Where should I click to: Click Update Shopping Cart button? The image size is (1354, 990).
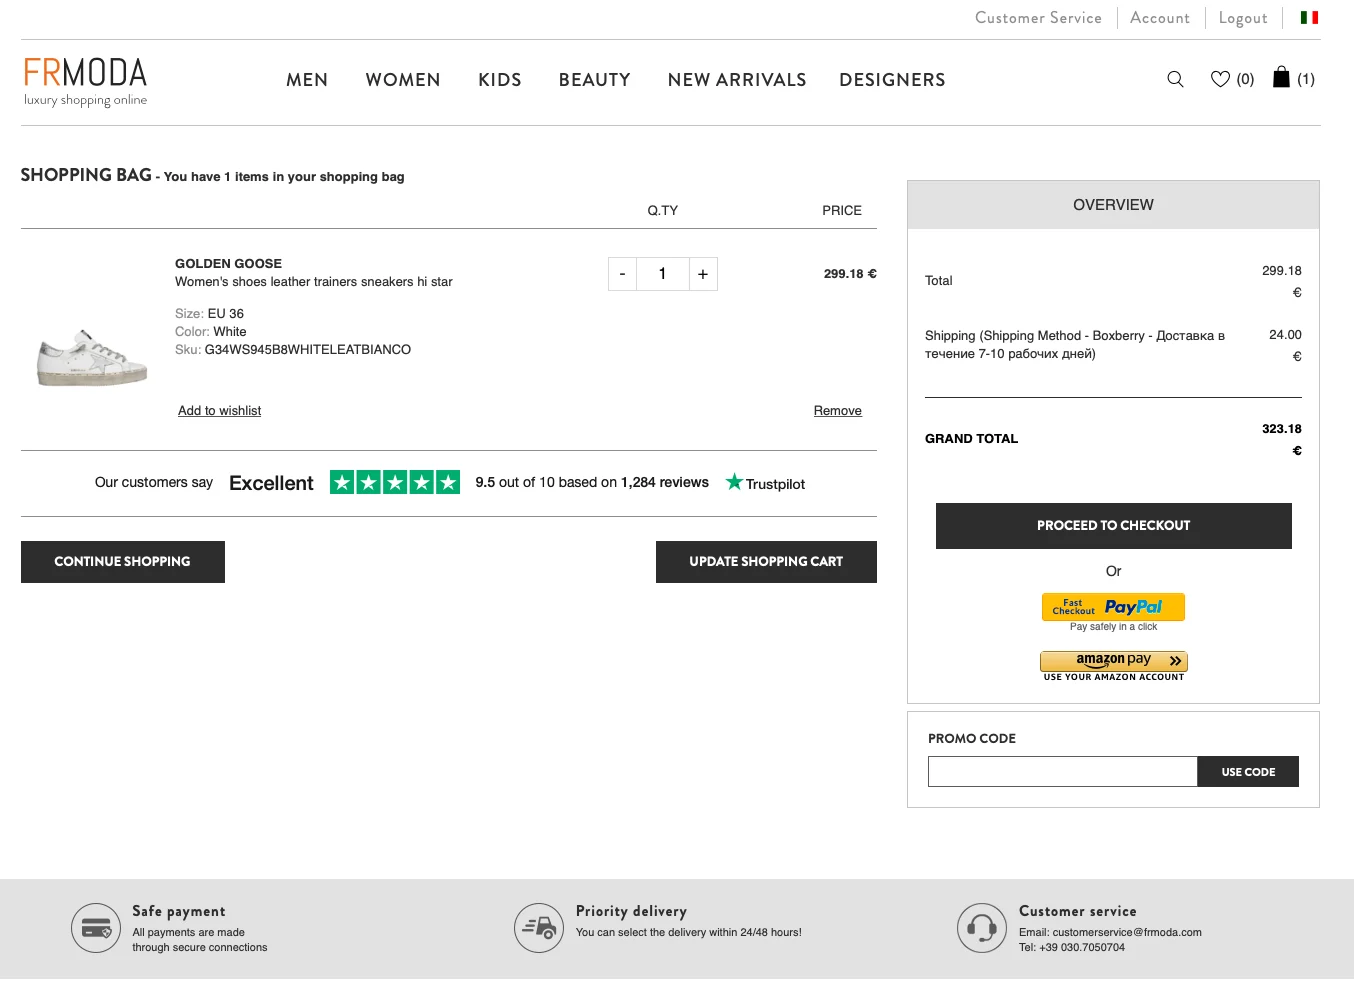[x=766, y=562]
